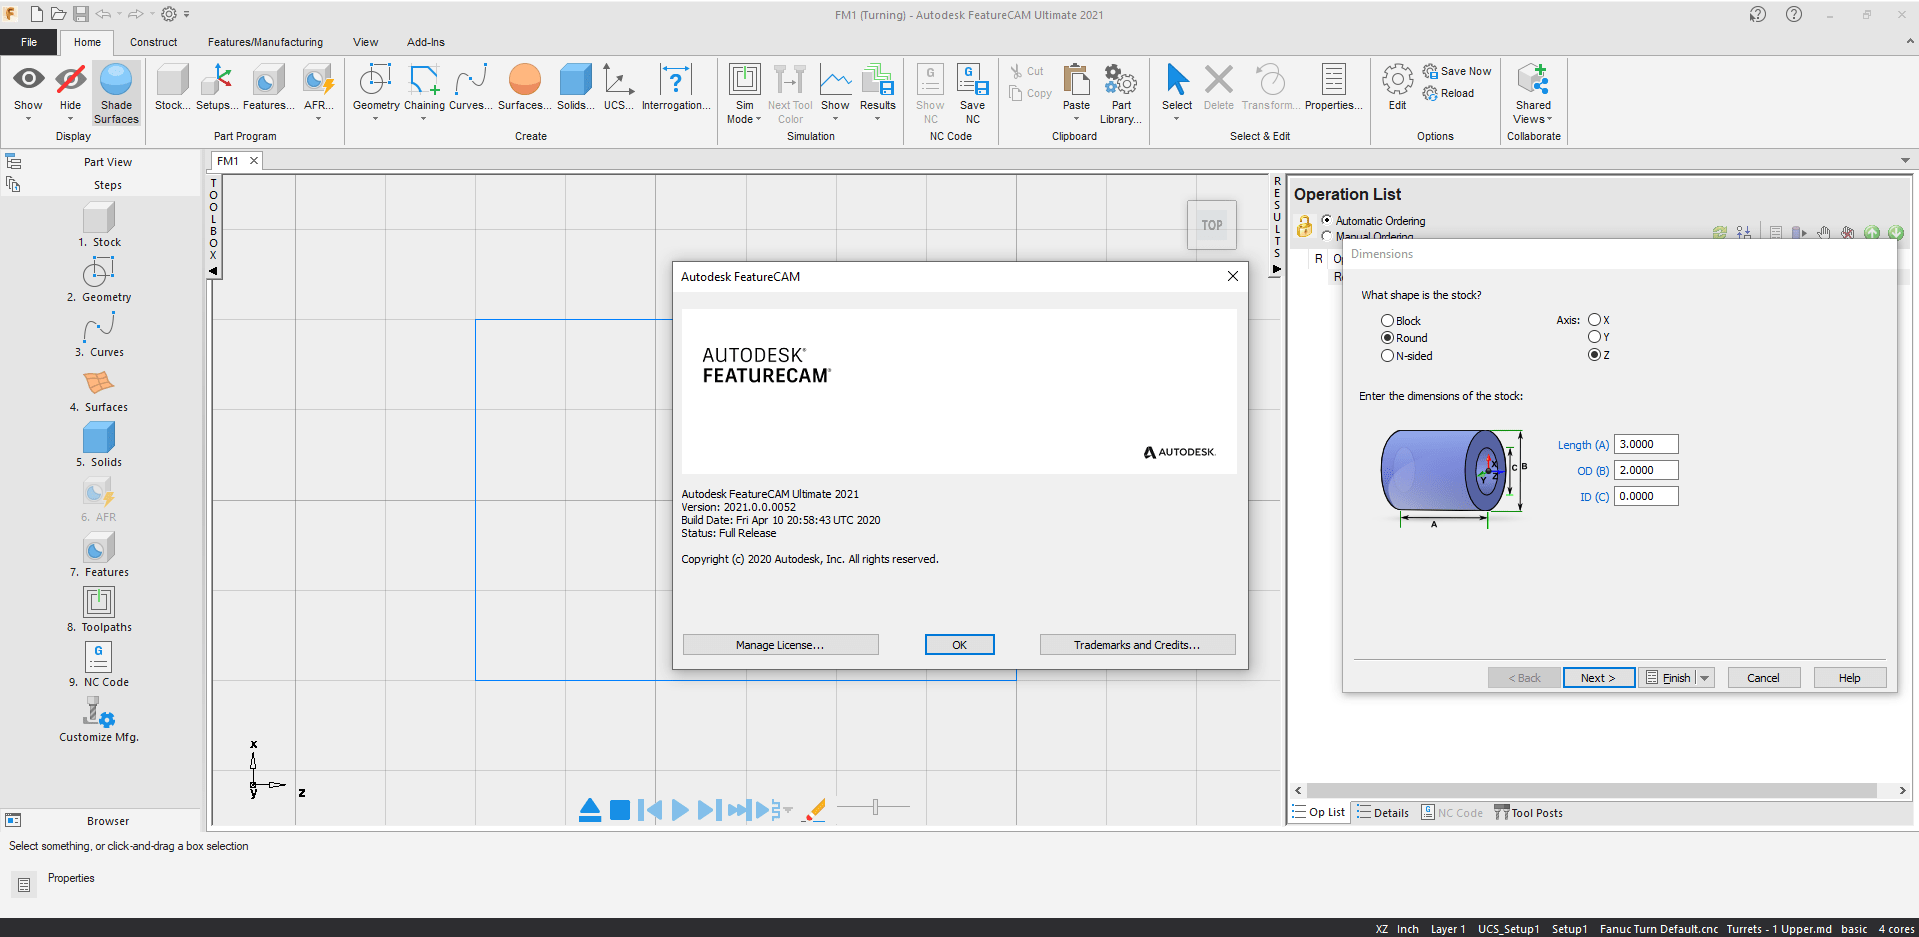Switch to the Add-Ins ribbon tab

pos(425,42)
